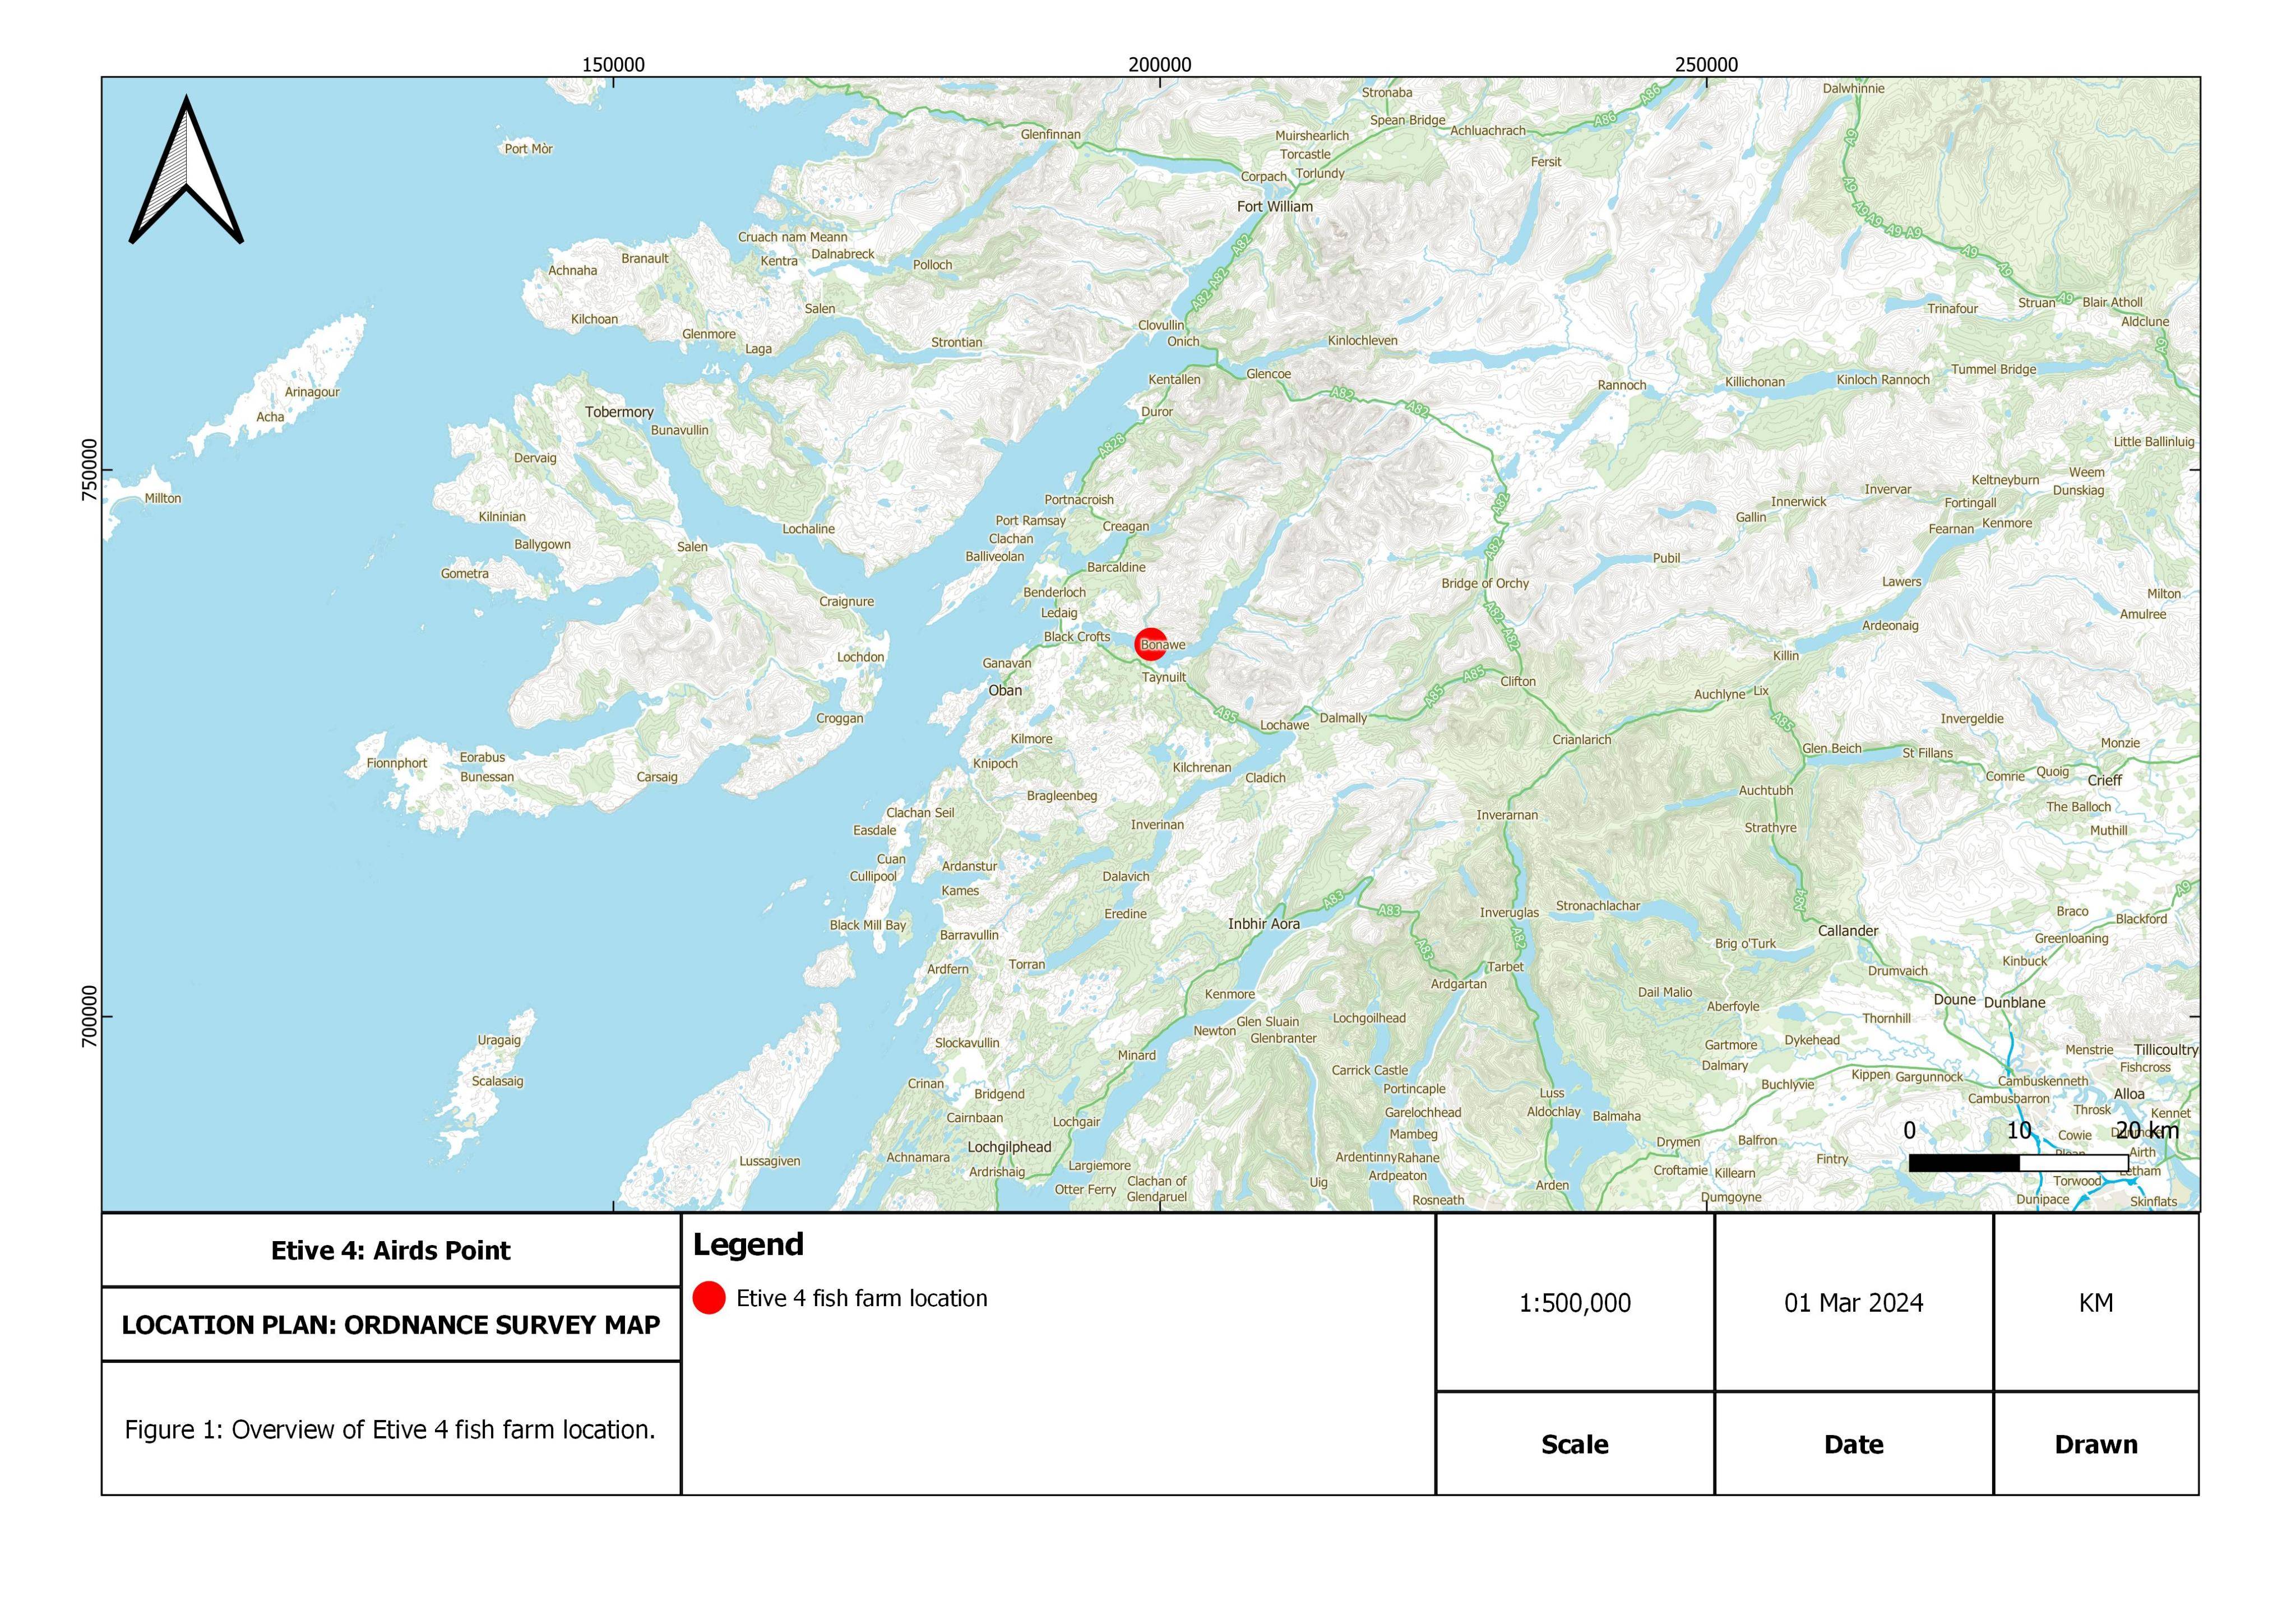Click the 'Etive 4: Airds Point' title
This screenshot has width=2296, height=1624.
(390, 1251)
